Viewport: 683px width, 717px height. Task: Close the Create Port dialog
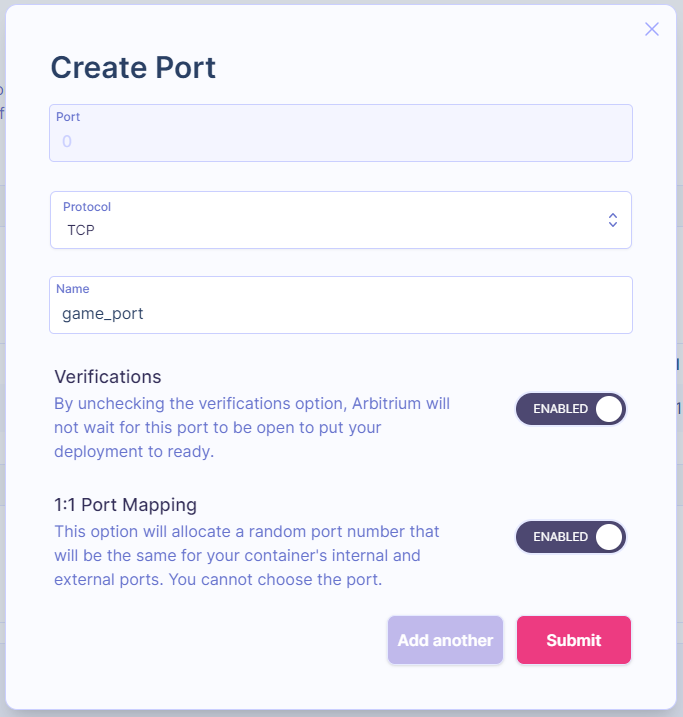point(652,29)
